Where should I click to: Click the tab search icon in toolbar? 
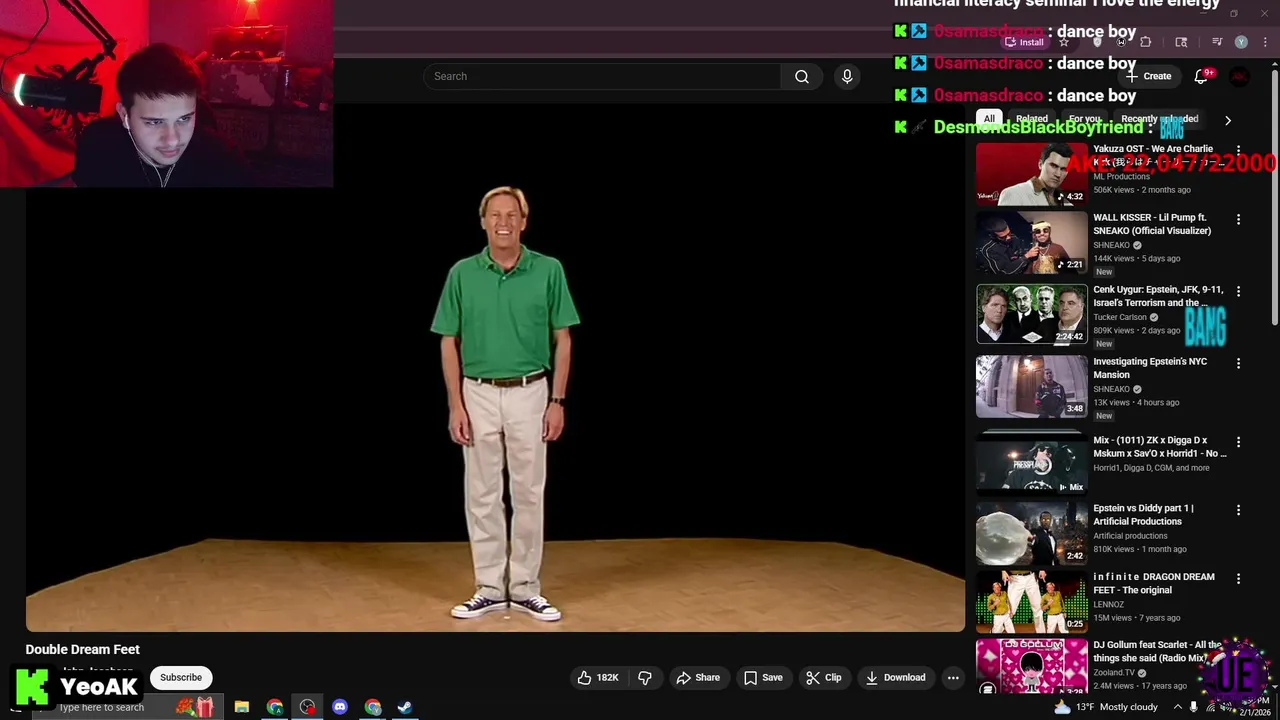pos(1181,42)
